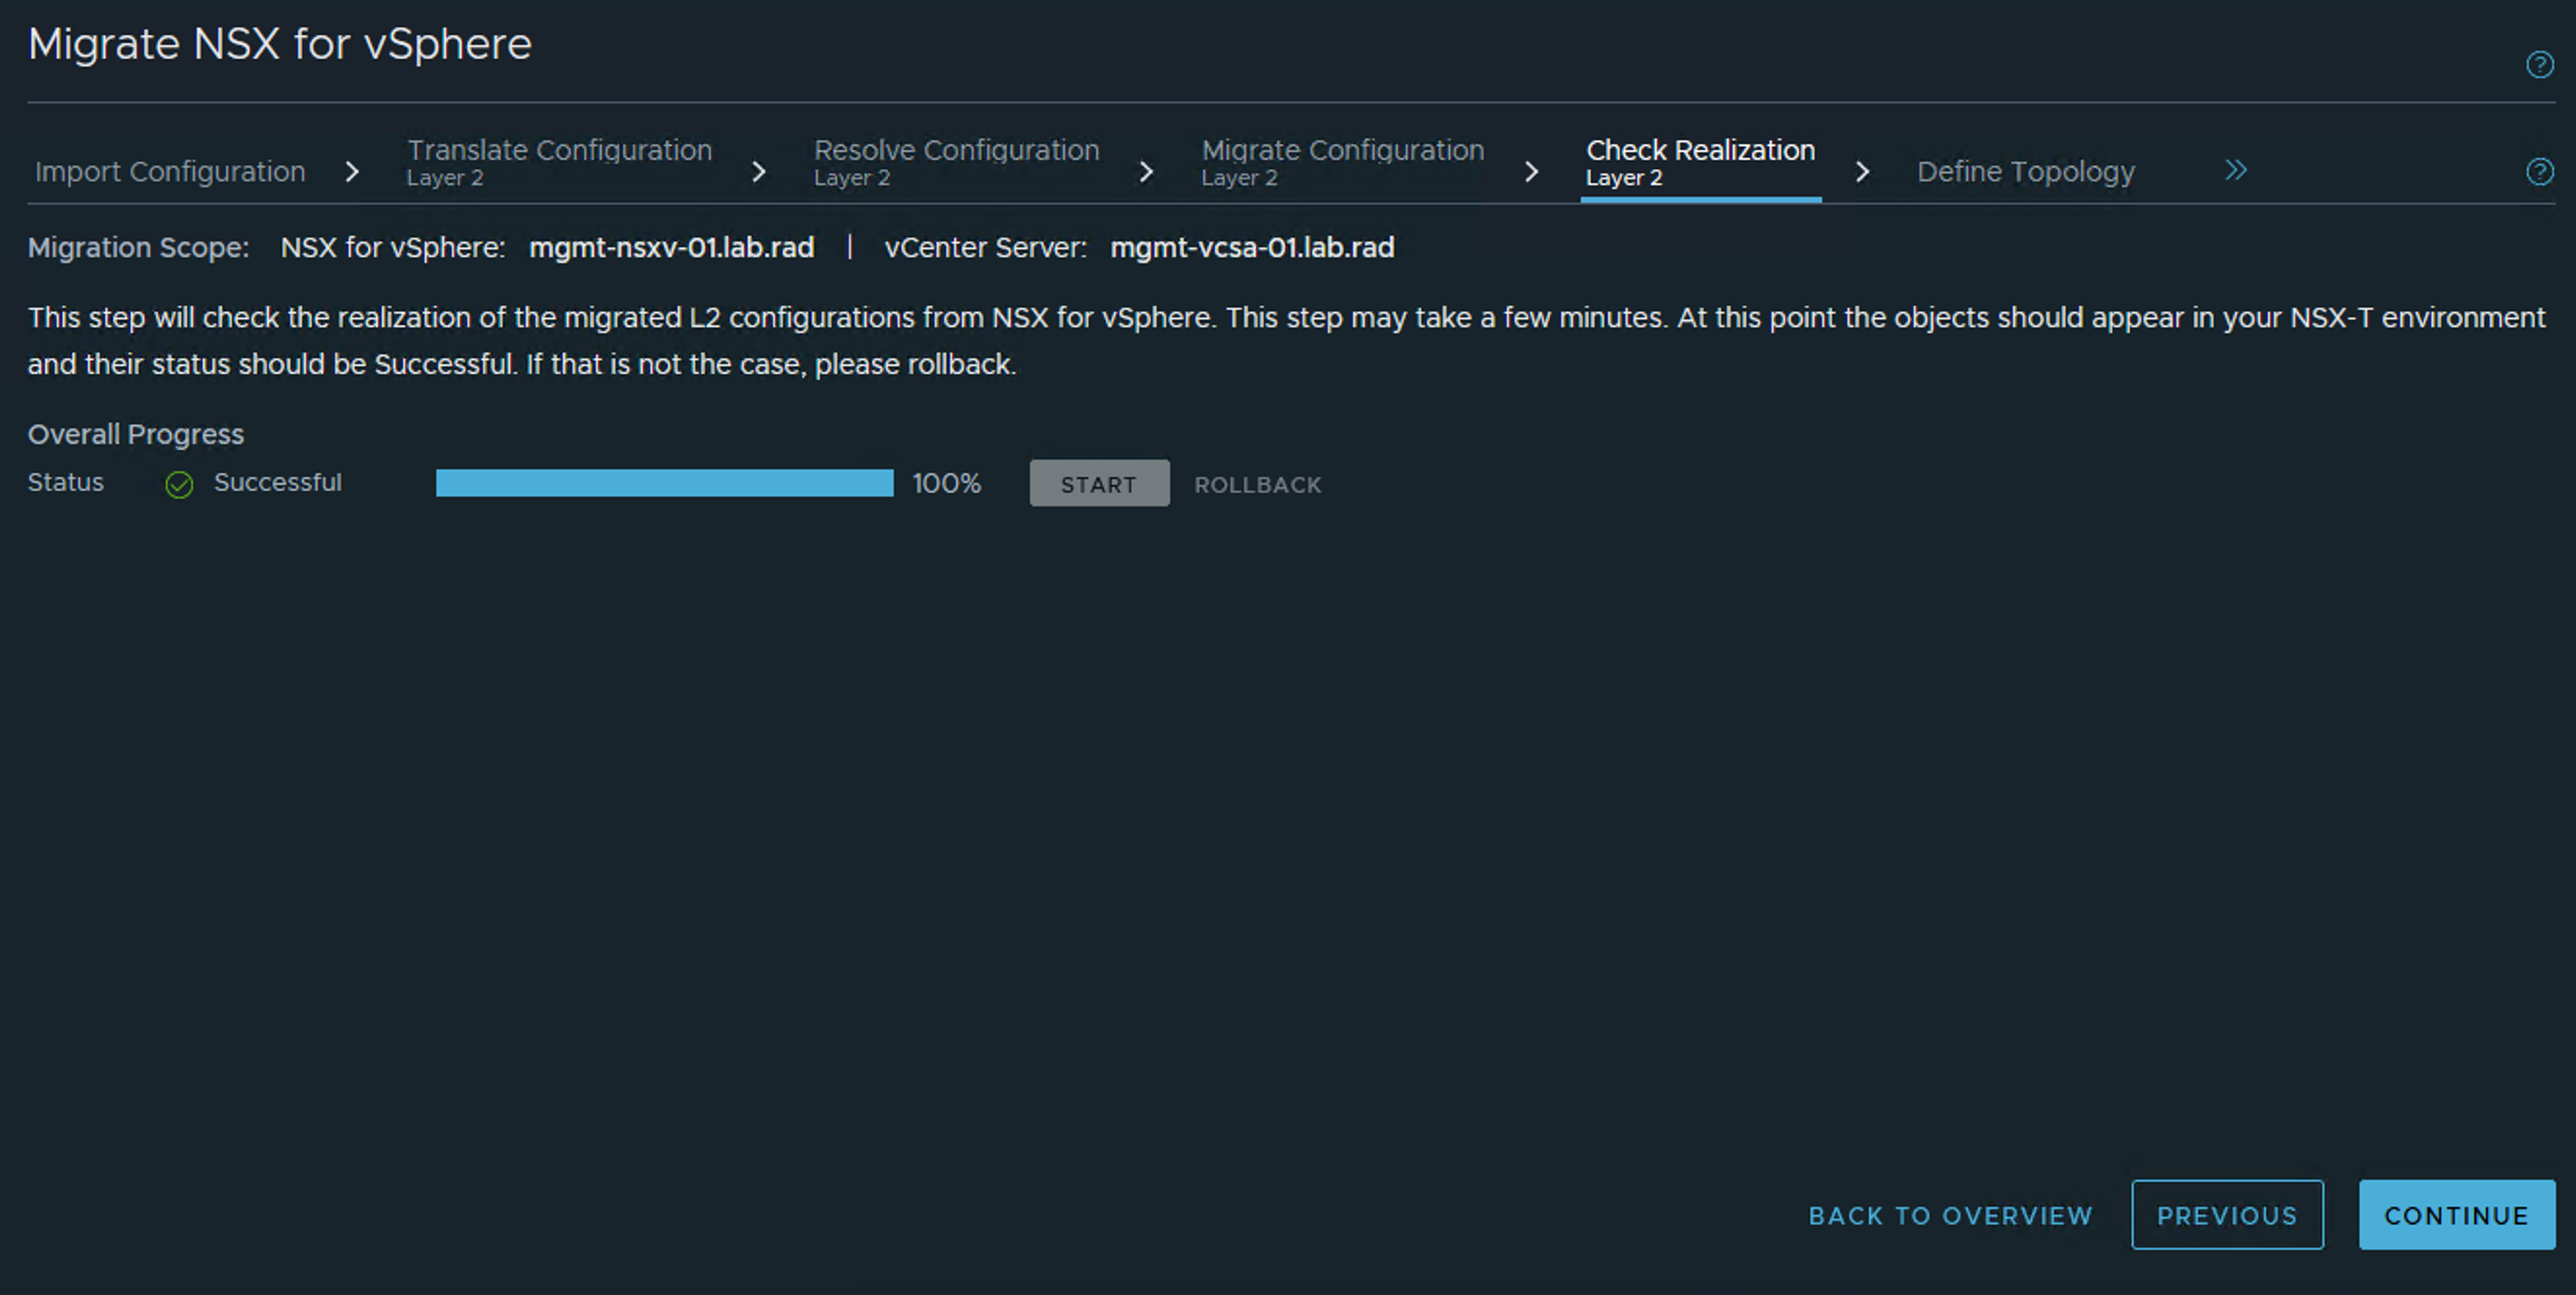Click the 100% progress value
This screenshot has width=2576, height=1295.
(x=946, y=484)
